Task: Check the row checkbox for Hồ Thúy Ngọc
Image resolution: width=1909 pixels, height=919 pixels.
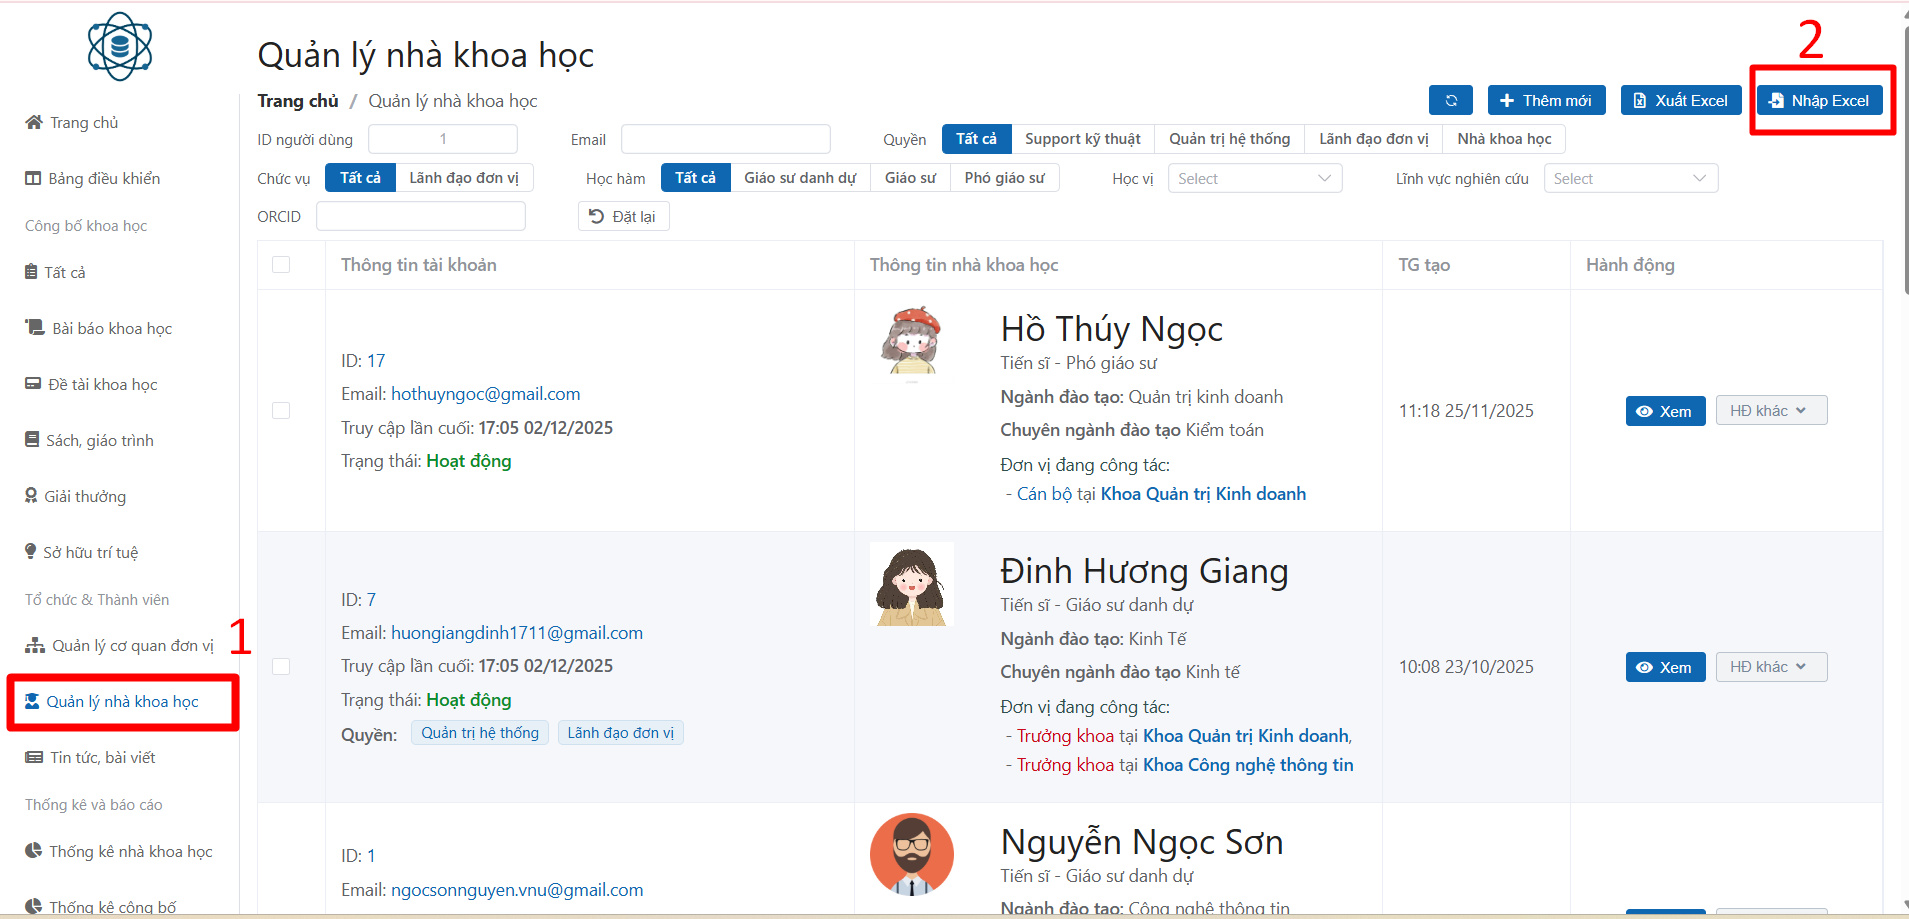Action: [281, 411]
